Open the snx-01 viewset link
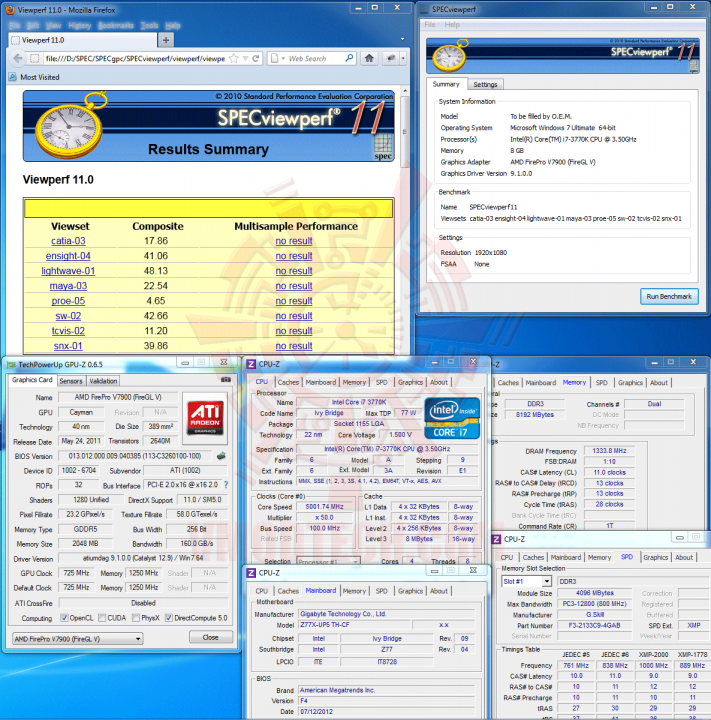The width and height of the screenshot is (711, 720). [x=68, y=346]
